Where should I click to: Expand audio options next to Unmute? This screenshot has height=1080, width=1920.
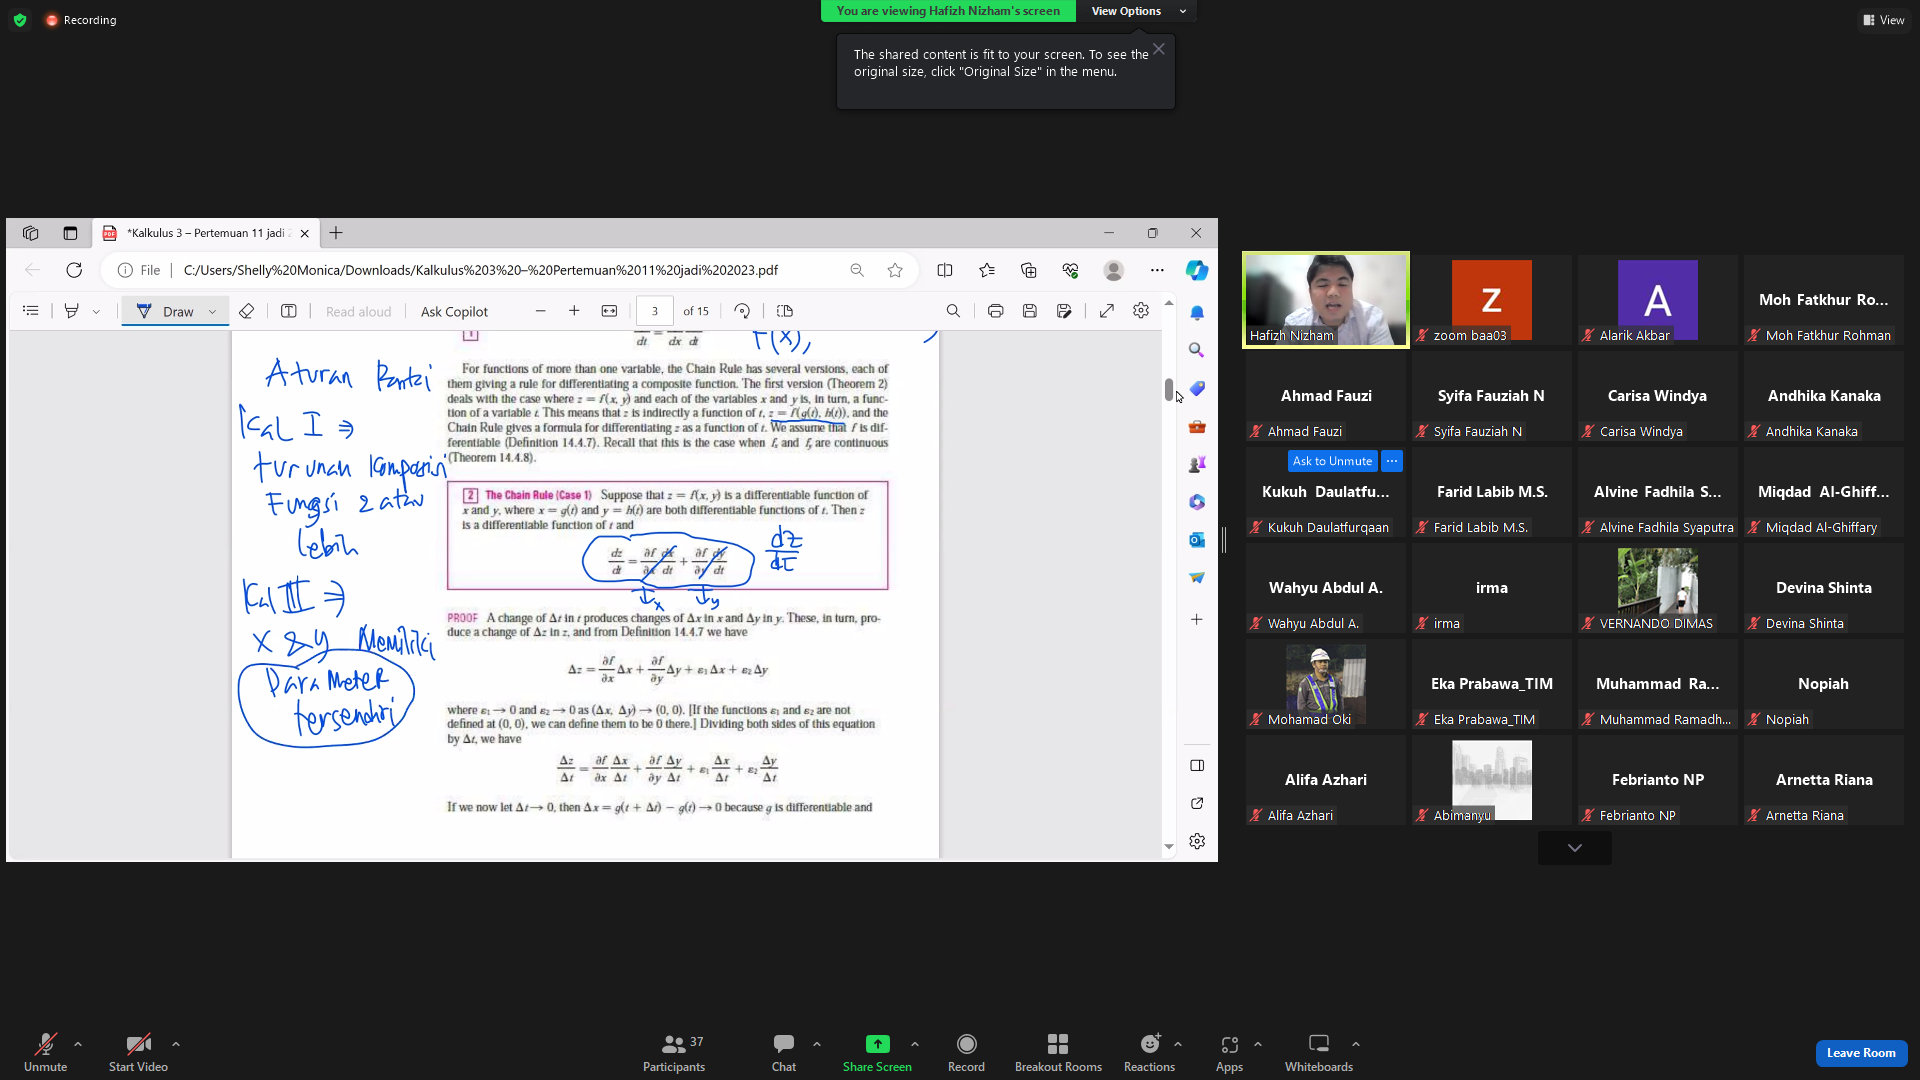tap(78, 1044)
